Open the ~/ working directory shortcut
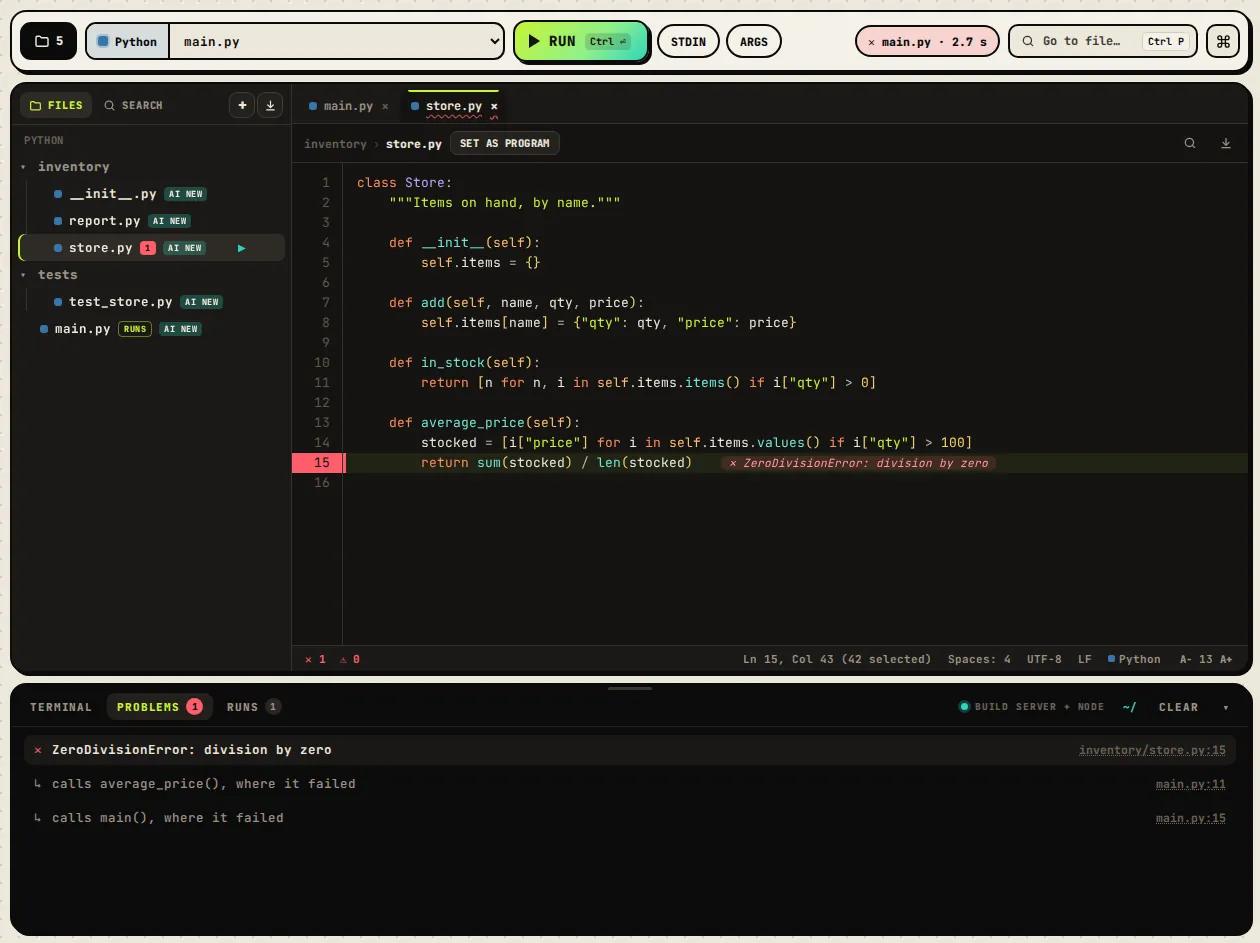This screenshot has height=943, width=1260. [x=1129, y=707]
